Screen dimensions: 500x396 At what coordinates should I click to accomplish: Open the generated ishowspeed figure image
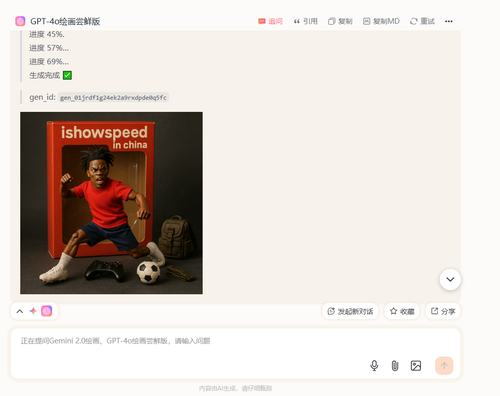click(111, 203)
